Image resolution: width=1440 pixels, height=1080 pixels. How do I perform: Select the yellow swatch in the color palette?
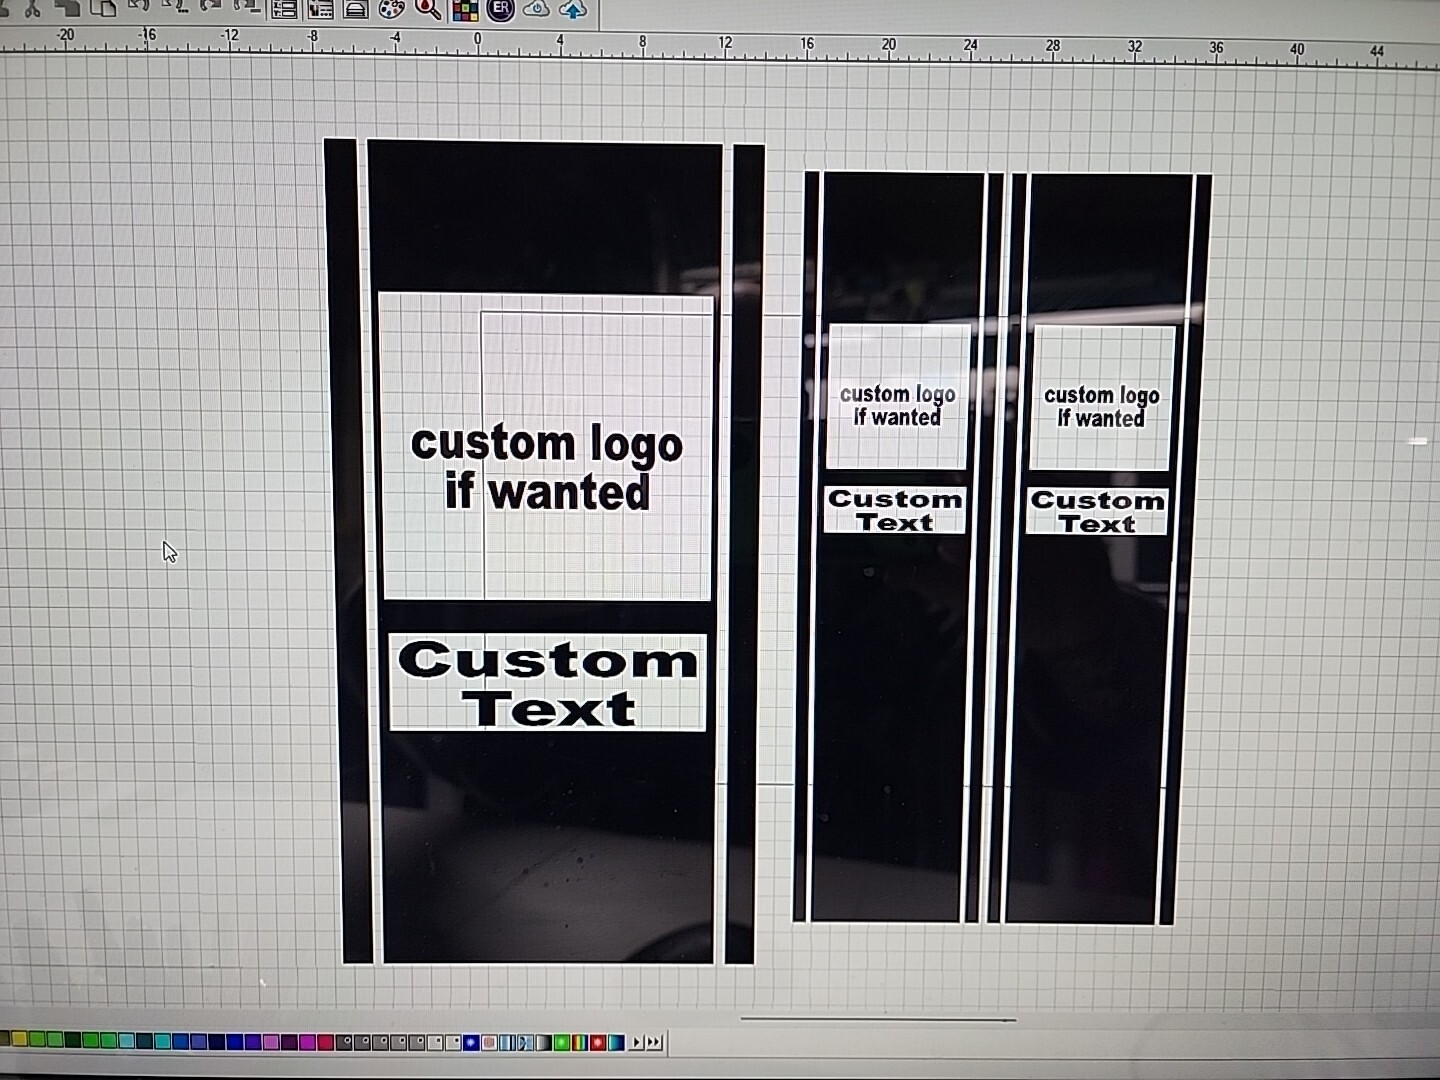[18, 1040]
